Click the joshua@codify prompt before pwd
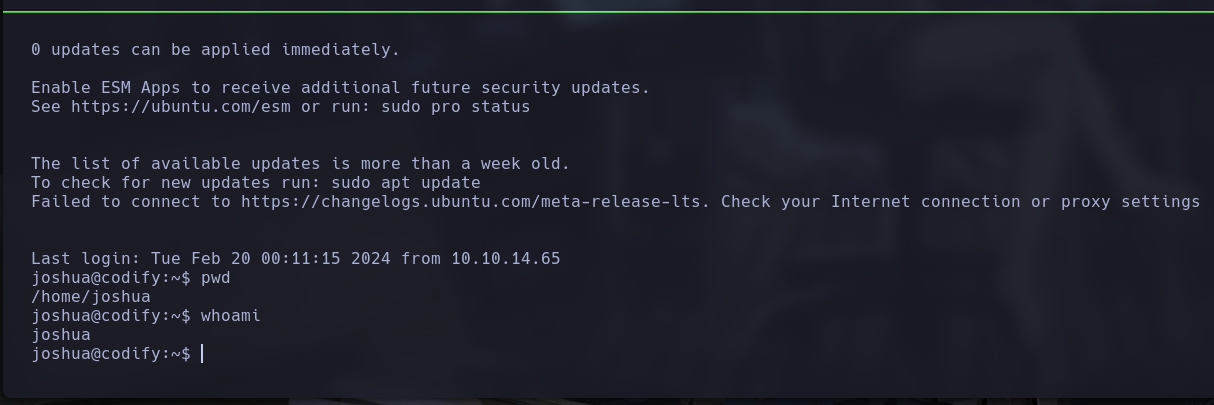 pyautogui.click(x=110, y=278)
